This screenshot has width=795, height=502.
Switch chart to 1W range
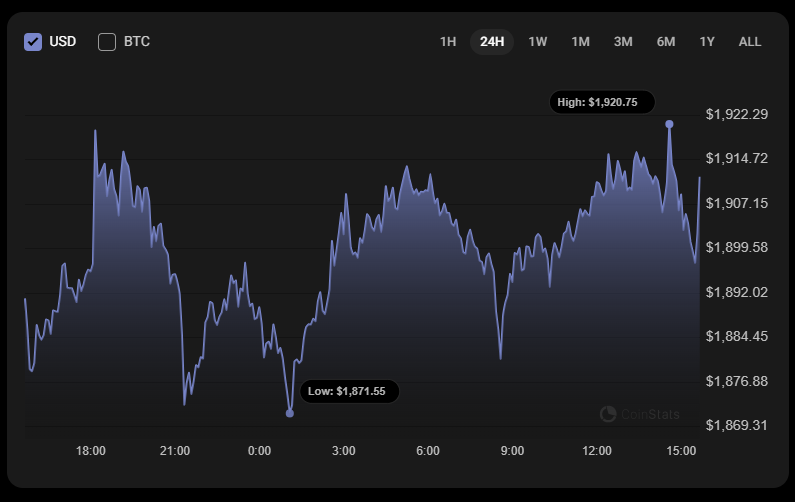tap(537, 42)
